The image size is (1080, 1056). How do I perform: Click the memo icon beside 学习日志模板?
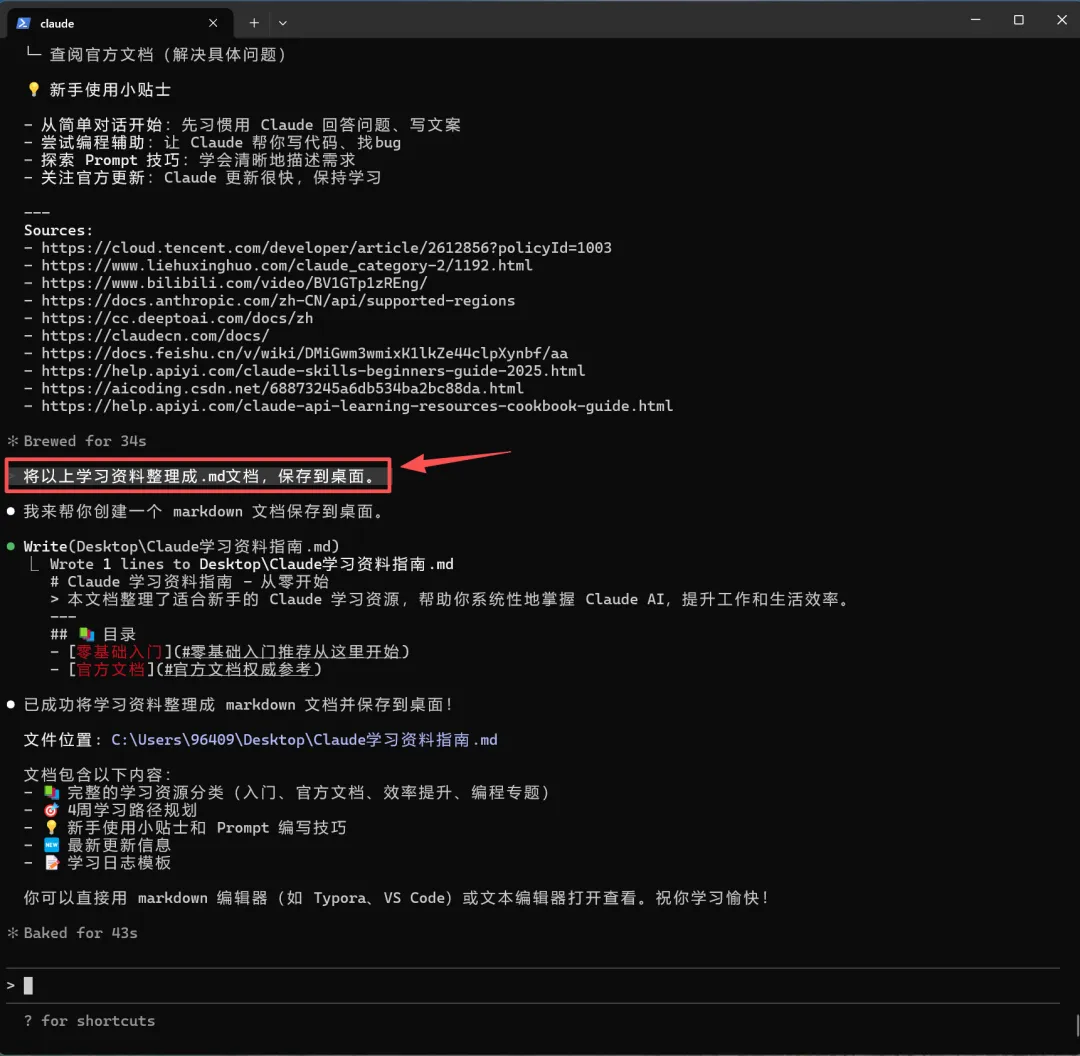point(51,862)
